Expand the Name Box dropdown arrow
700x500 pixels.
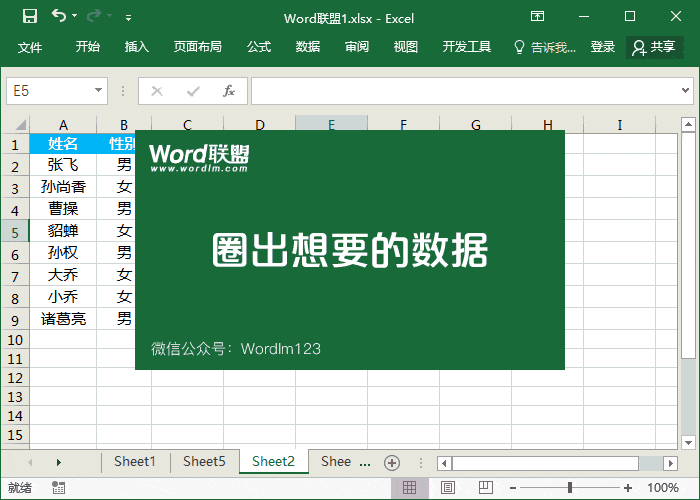tap(99, 91)
